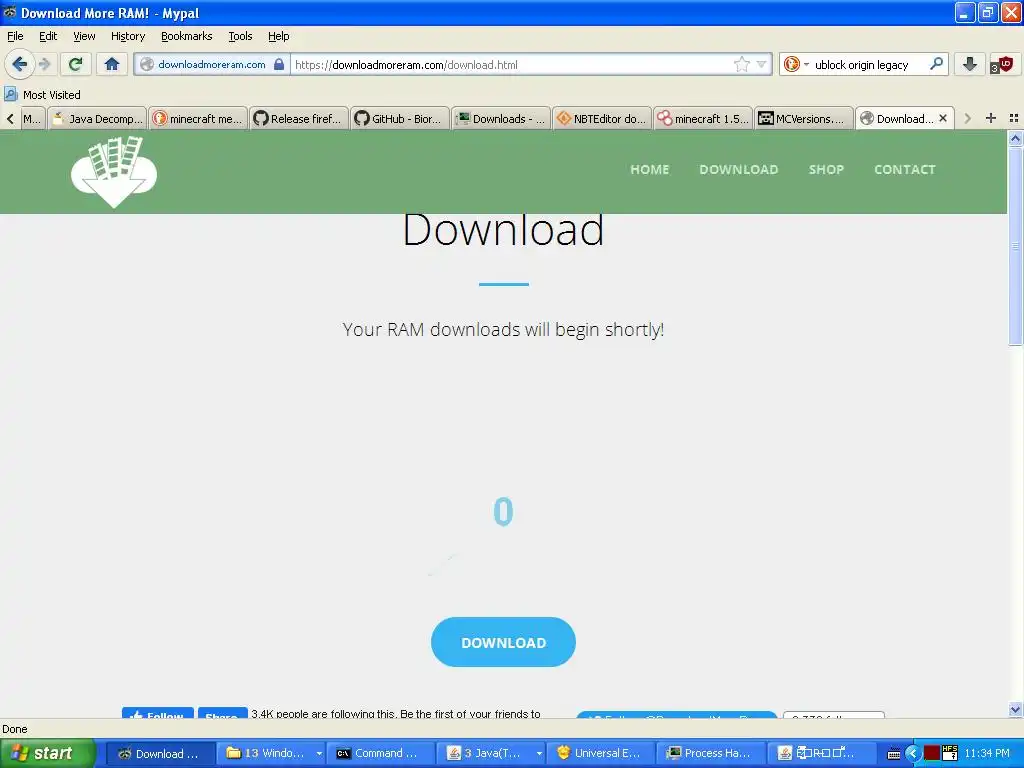Screen dimensions: 1024x768
Task: Open DOWNLOAD in site navigation
Action: click(x=739, y=169)
